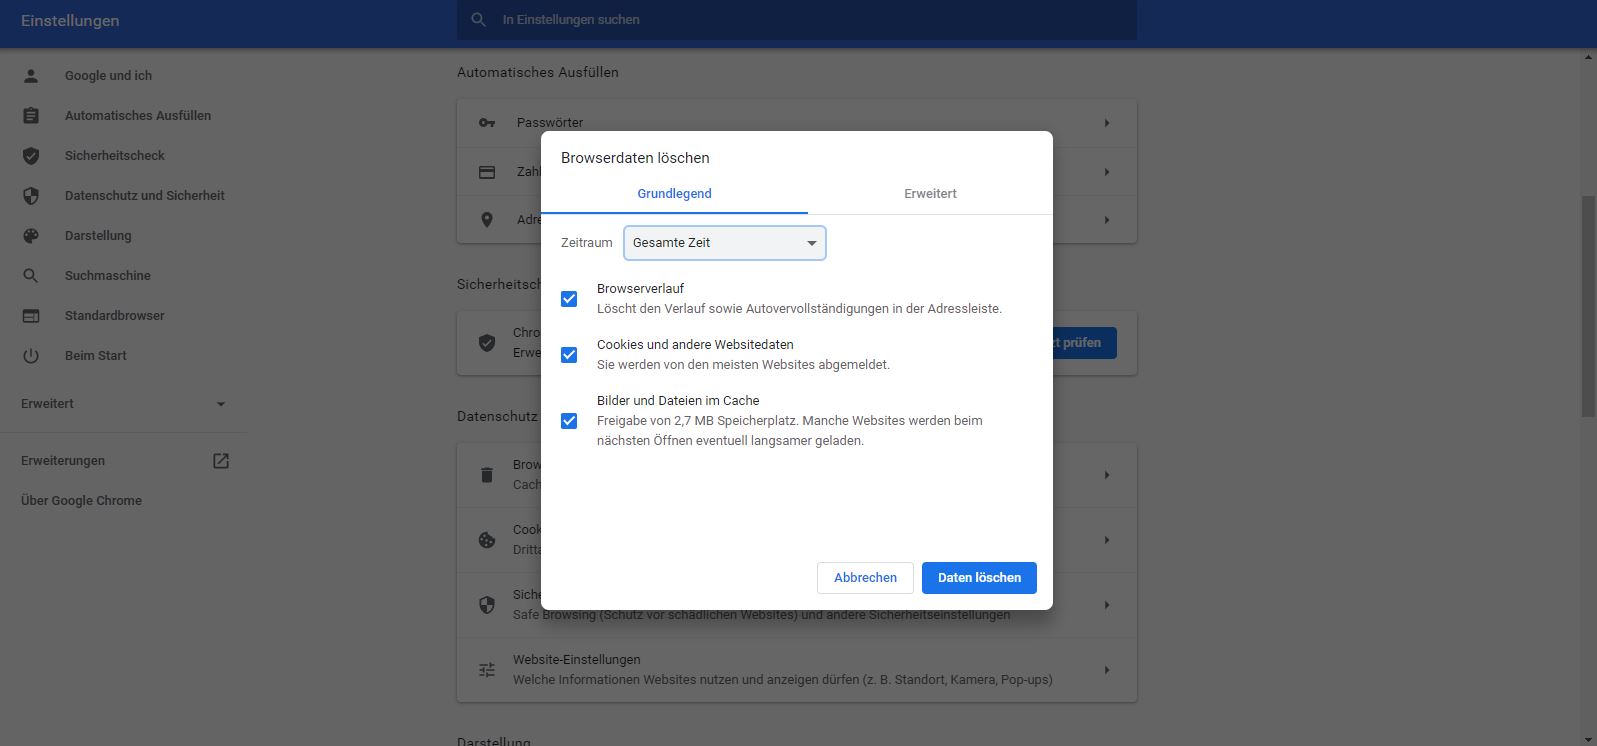Uncheck the Browserverlauf checkbox
The image size is (1597, 746).
point(569,299)
